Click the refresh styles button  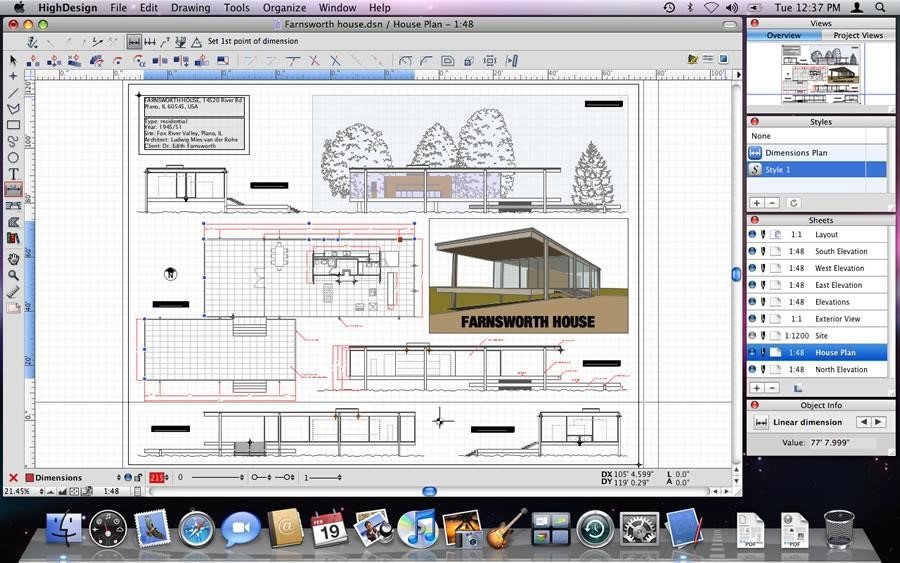pos(793,203)
